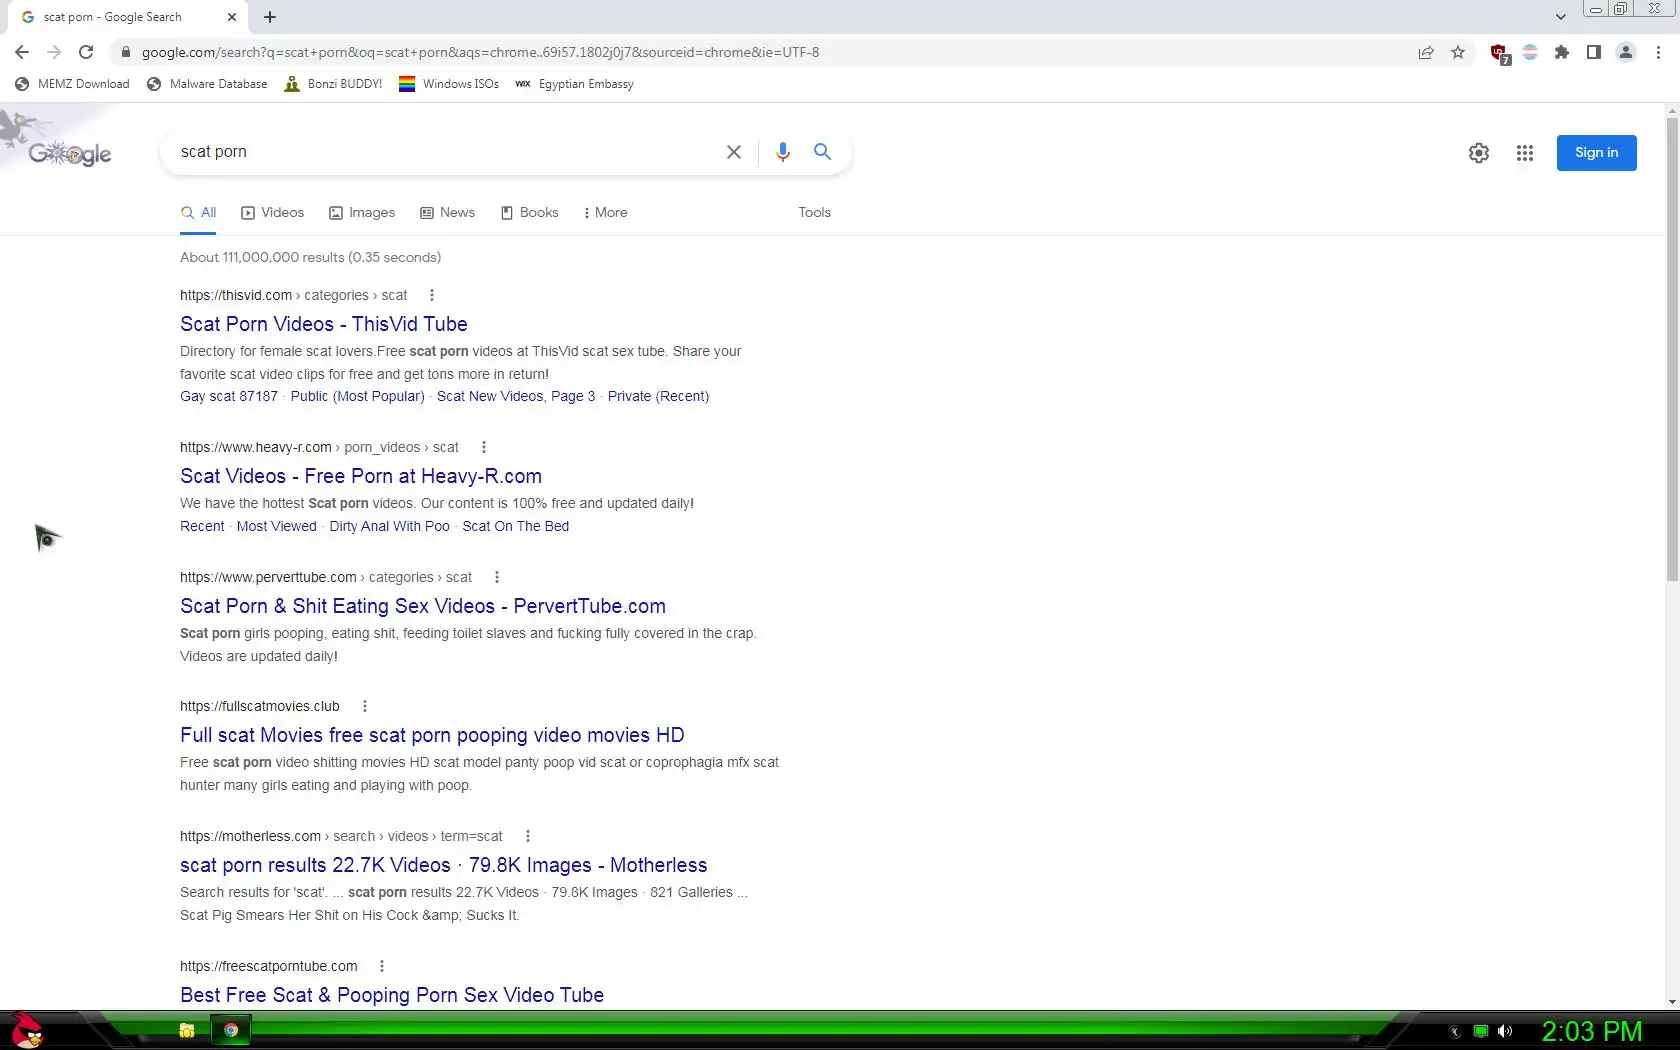
Task: Open the Google apps grid
Action: click(1525, 153)
